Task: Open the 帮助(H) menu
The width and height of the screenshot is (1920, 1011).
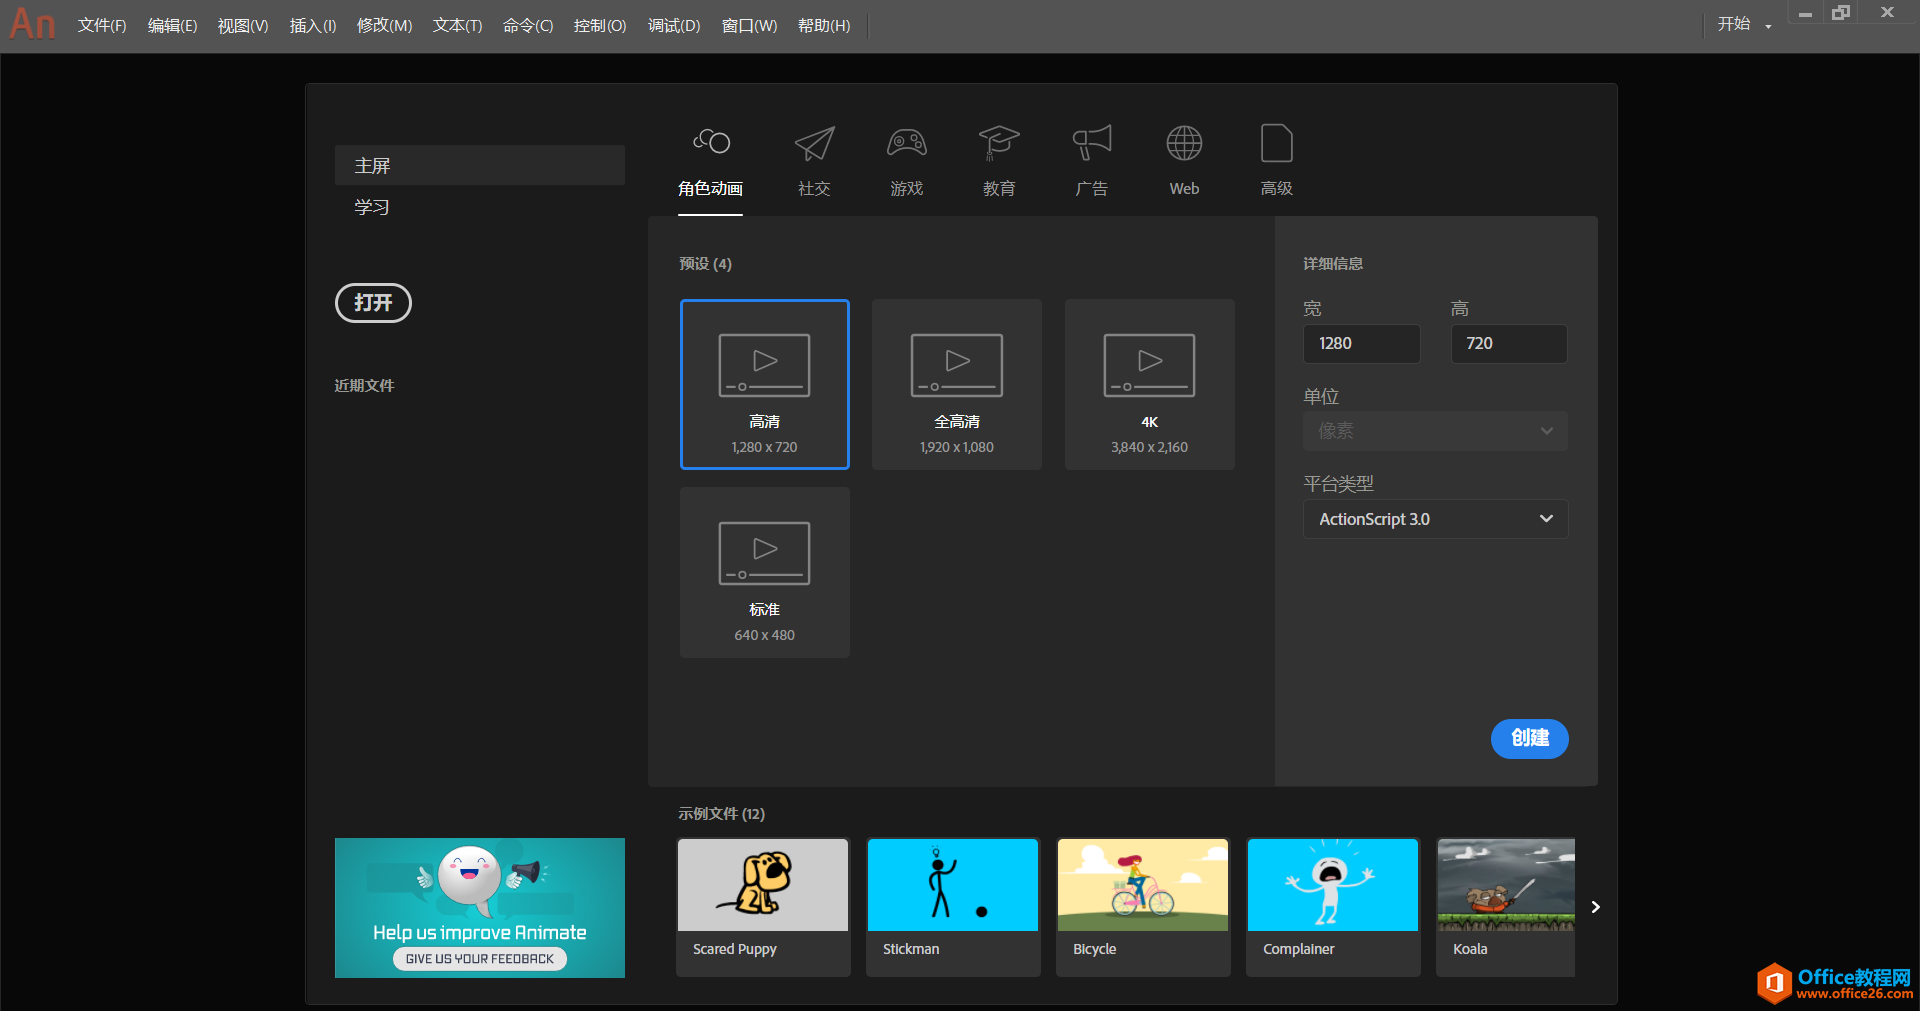Action: pyautogui.click(x=824, y=25)
